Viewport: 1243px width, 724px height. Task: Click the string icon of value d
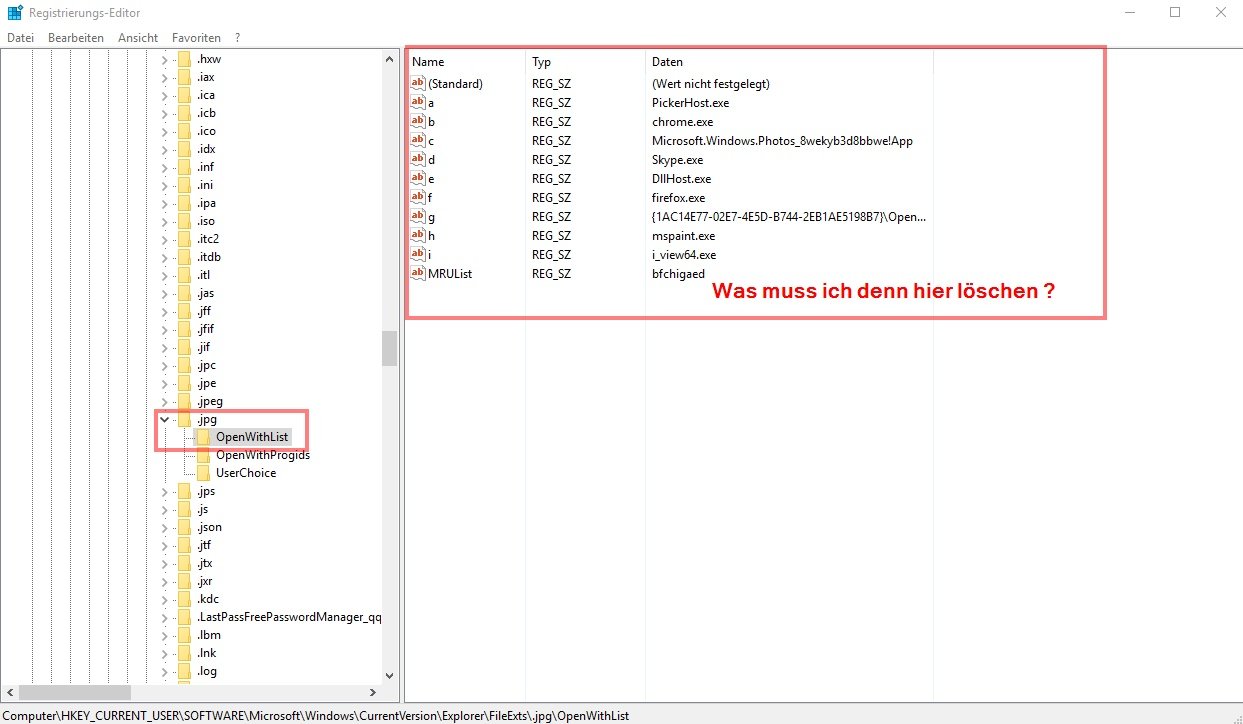[x=418, y=159]
